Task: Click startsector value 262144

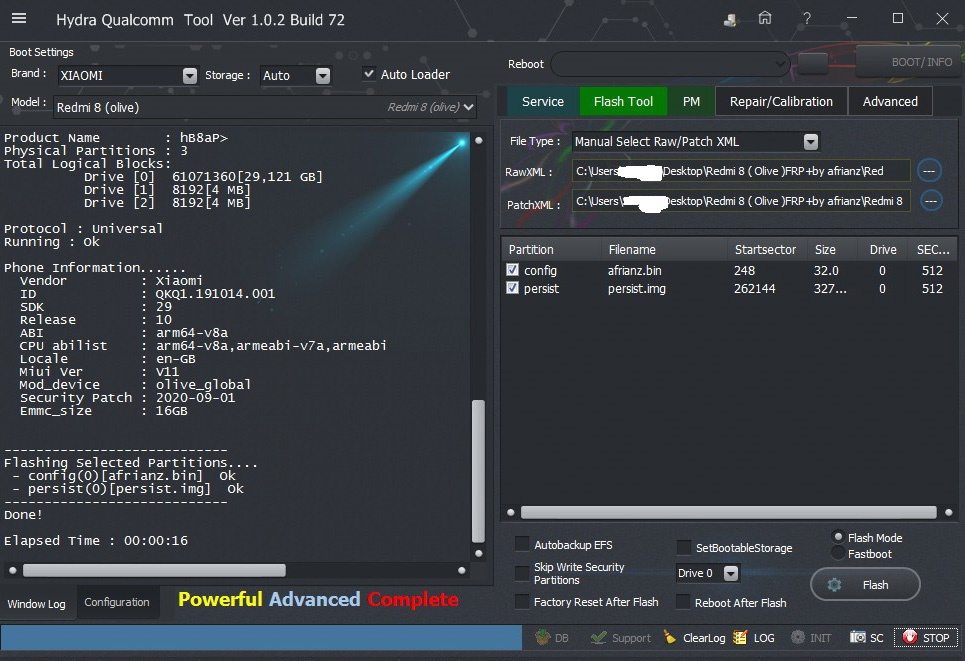Action: pos(755,288)
